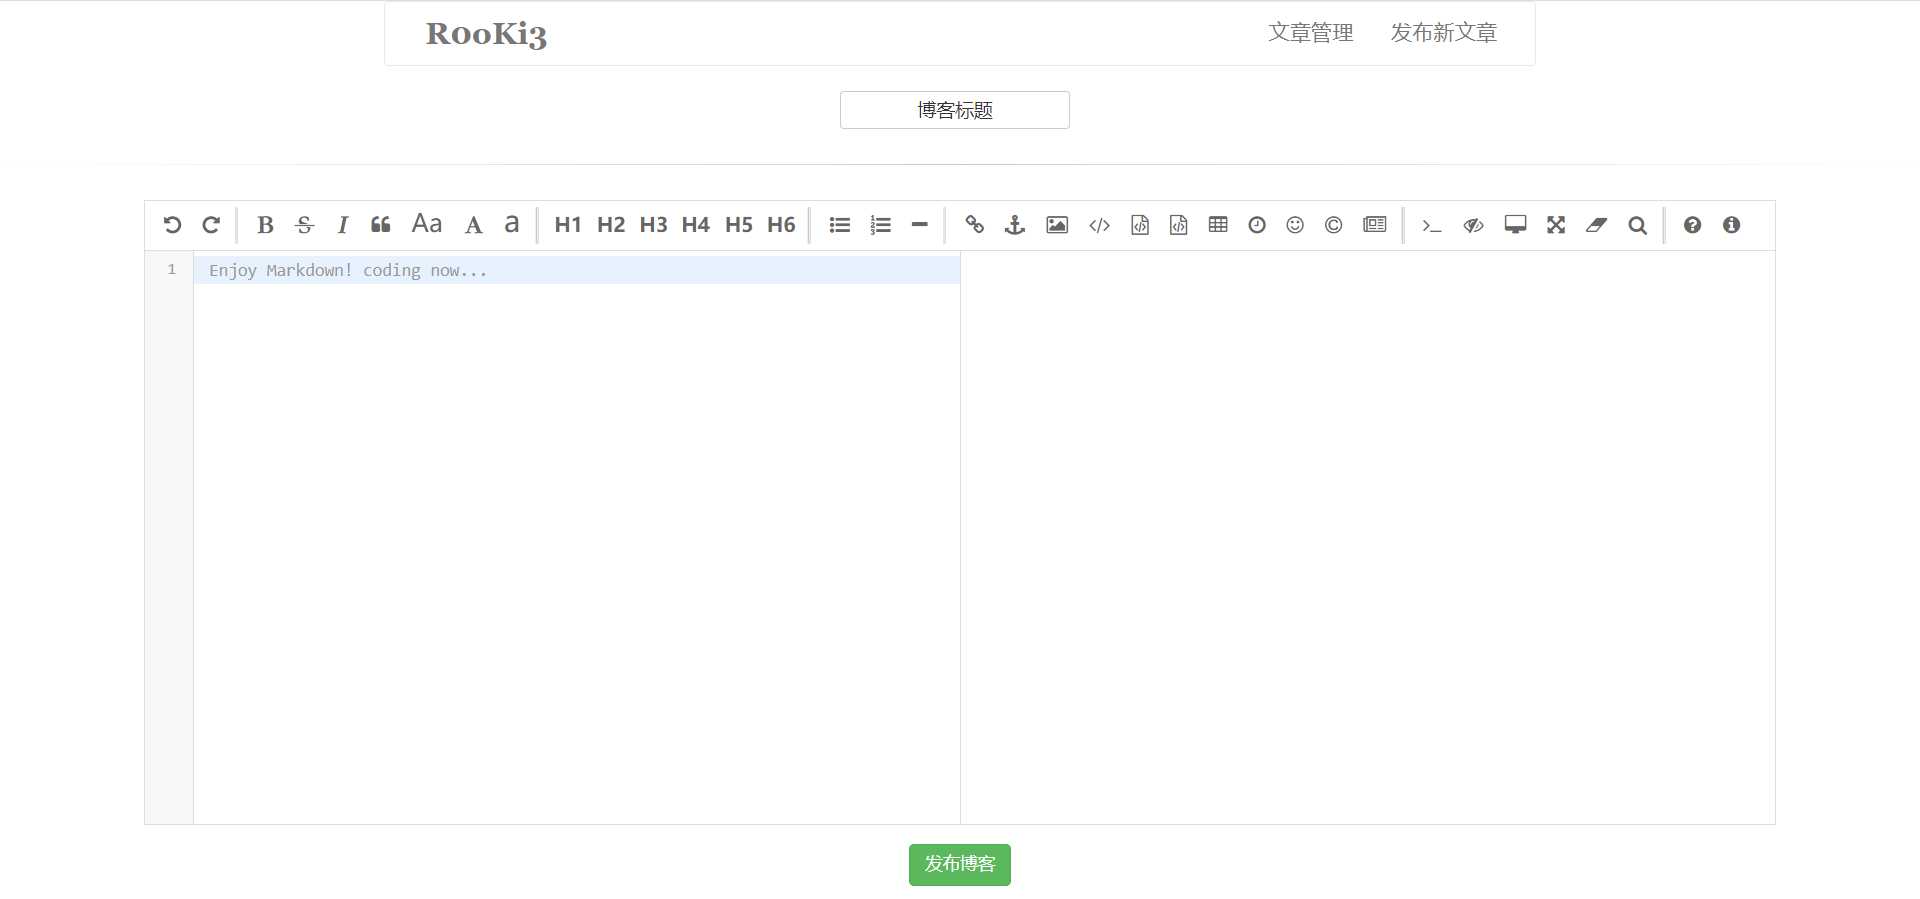Click the undo icon in editor toolbar

172,225
